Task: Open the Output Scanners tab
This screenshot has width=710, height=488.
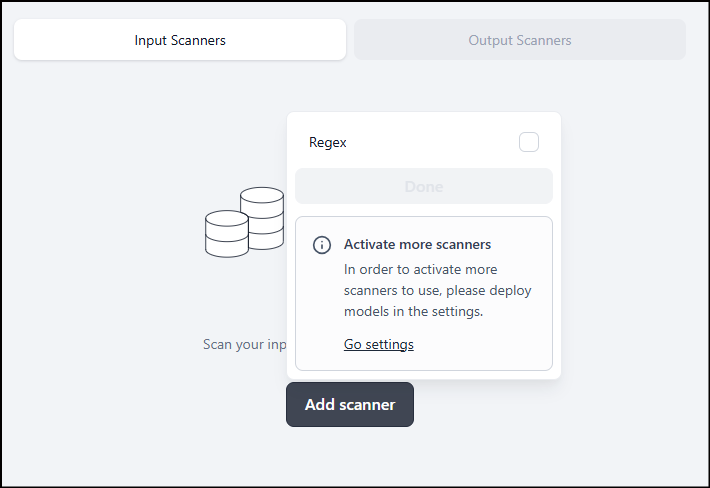Action: (520, 41)
